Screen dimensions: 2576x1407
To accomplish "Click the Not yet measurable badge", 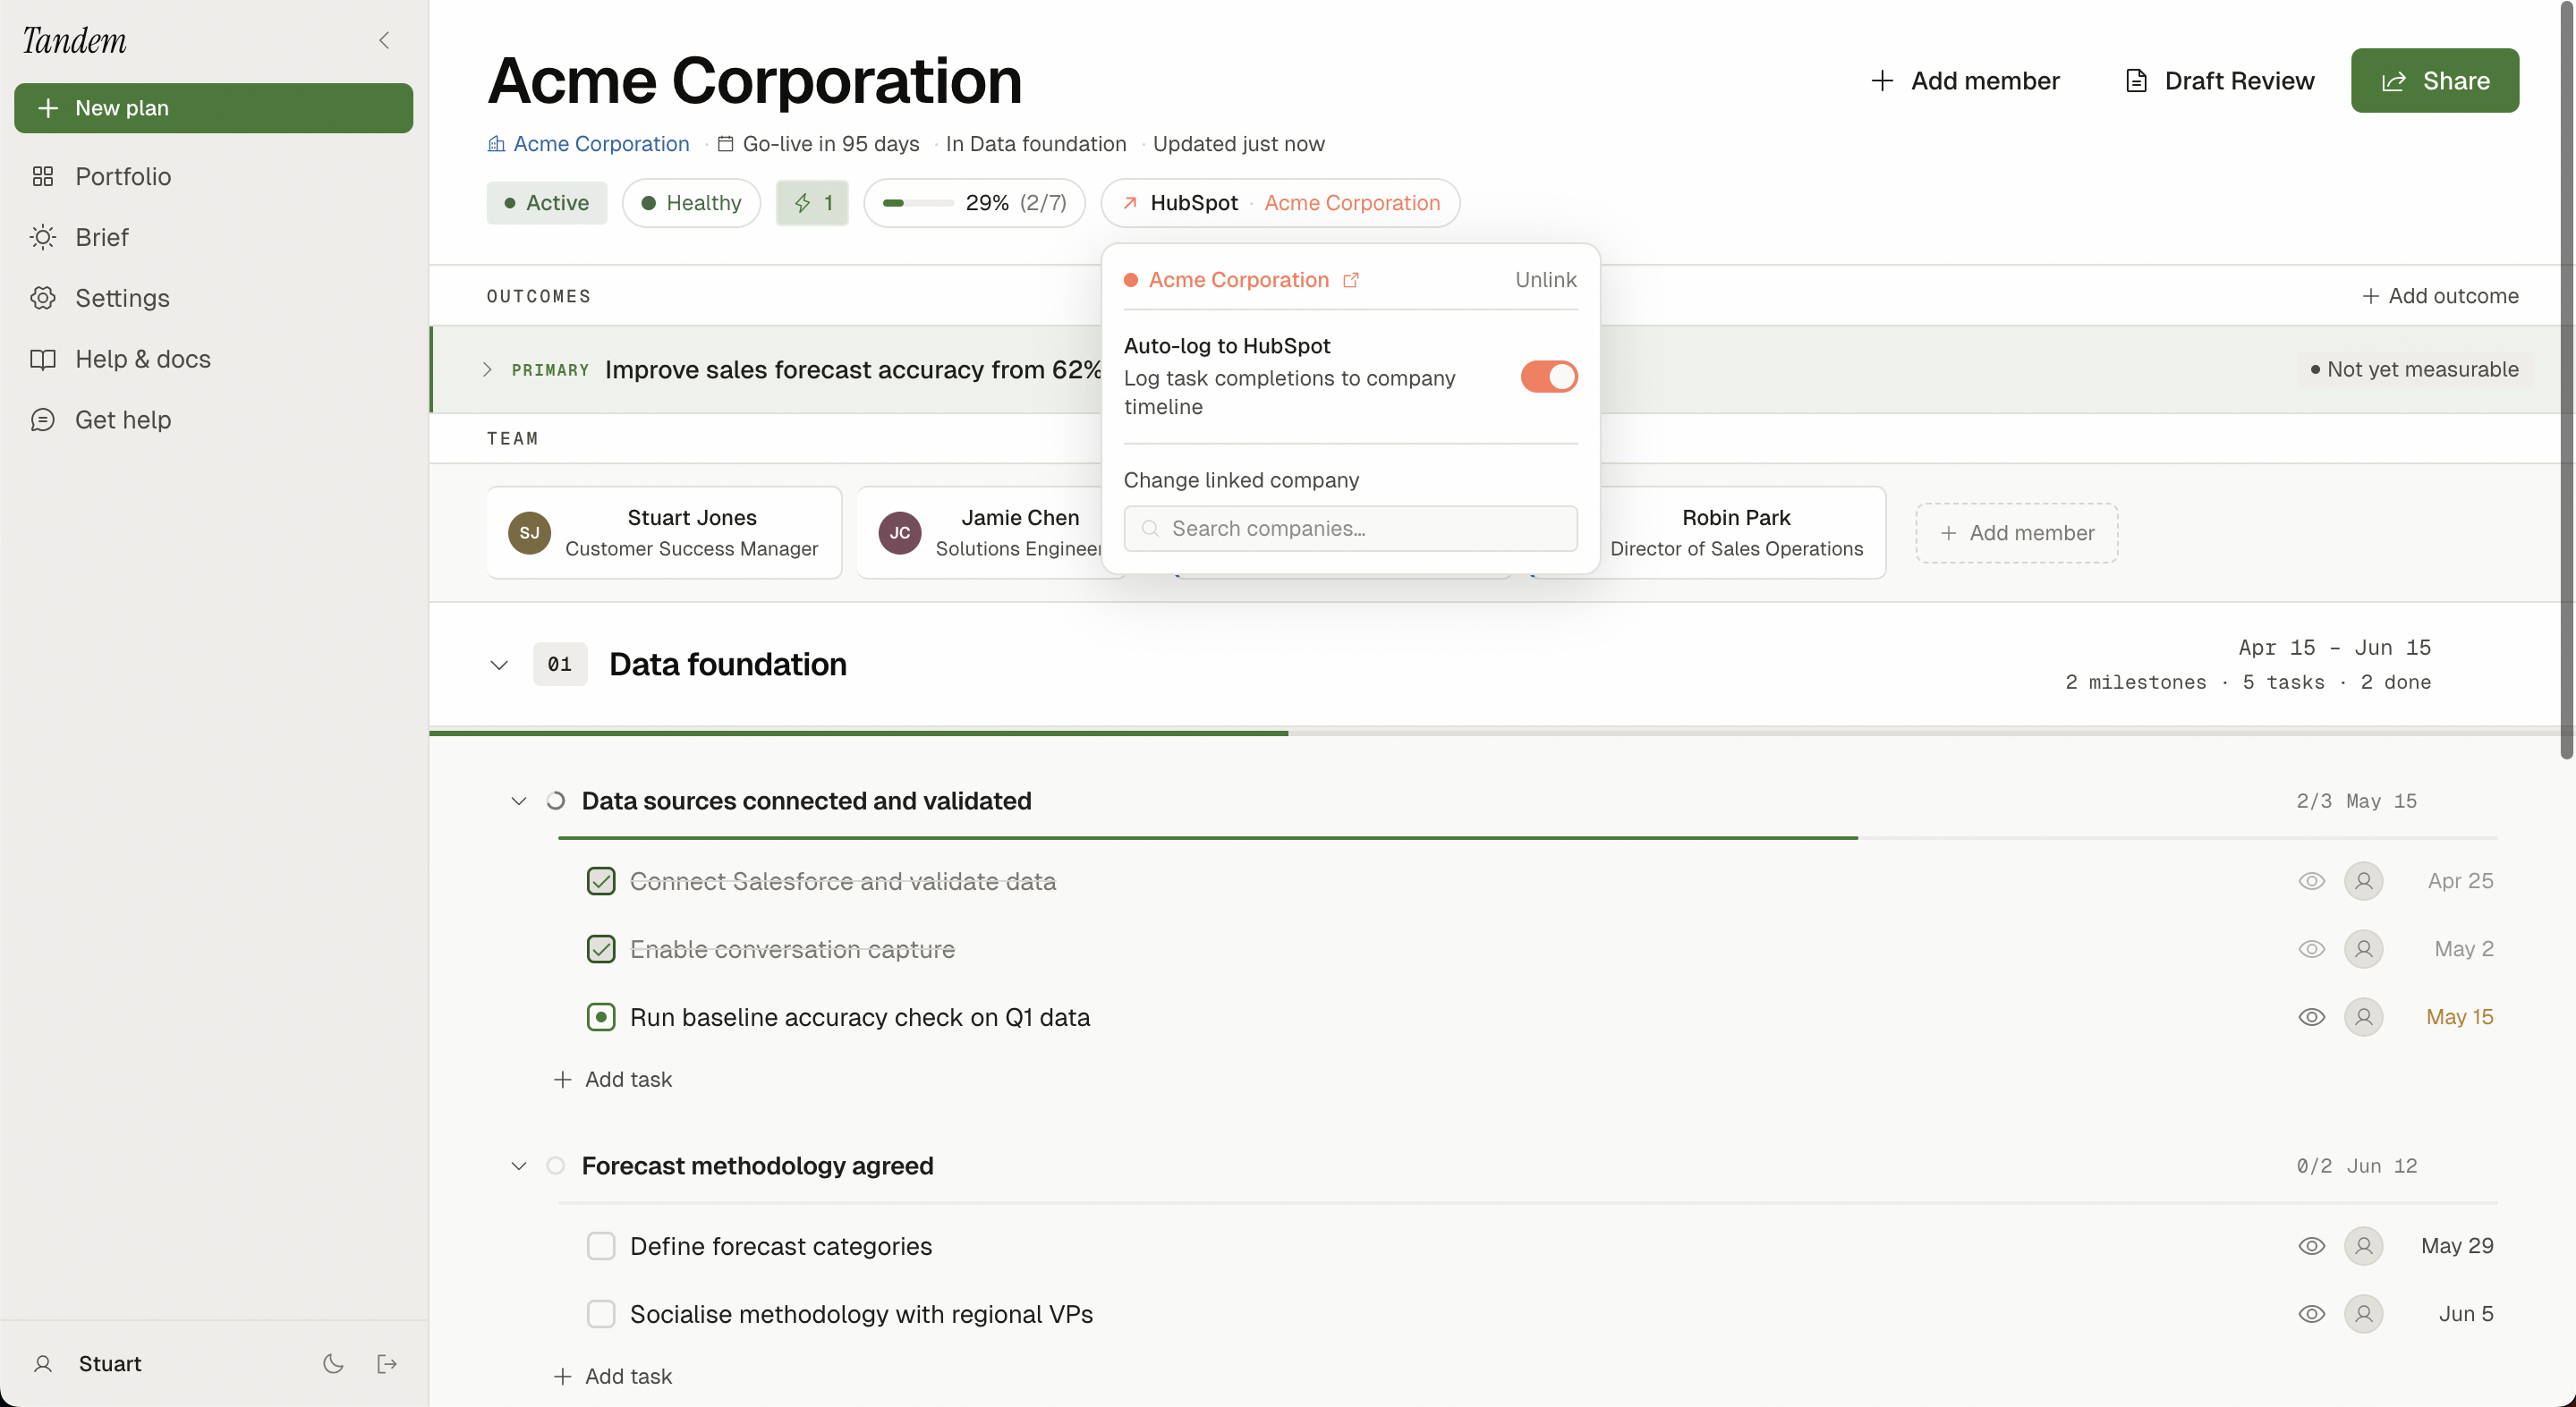I will [x=2414, y=370].
